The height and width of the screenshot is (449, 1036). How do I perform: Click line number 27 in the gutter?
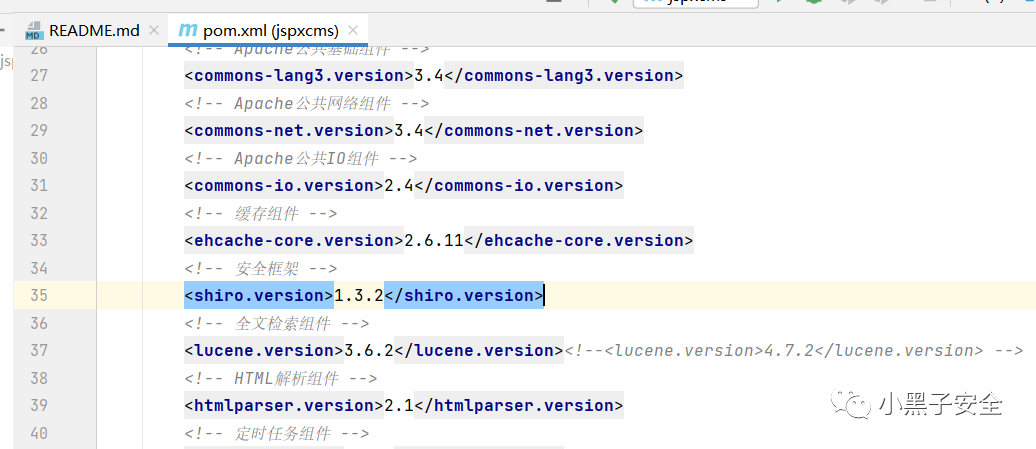coord(39,75)
